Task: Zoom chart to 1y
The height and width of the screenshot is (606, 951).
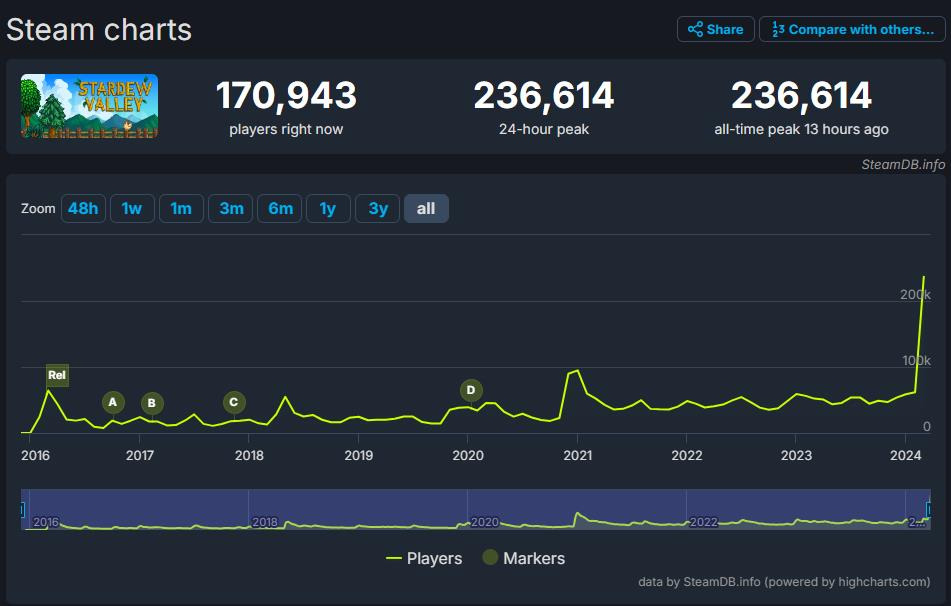Action: tap(328, 209)
